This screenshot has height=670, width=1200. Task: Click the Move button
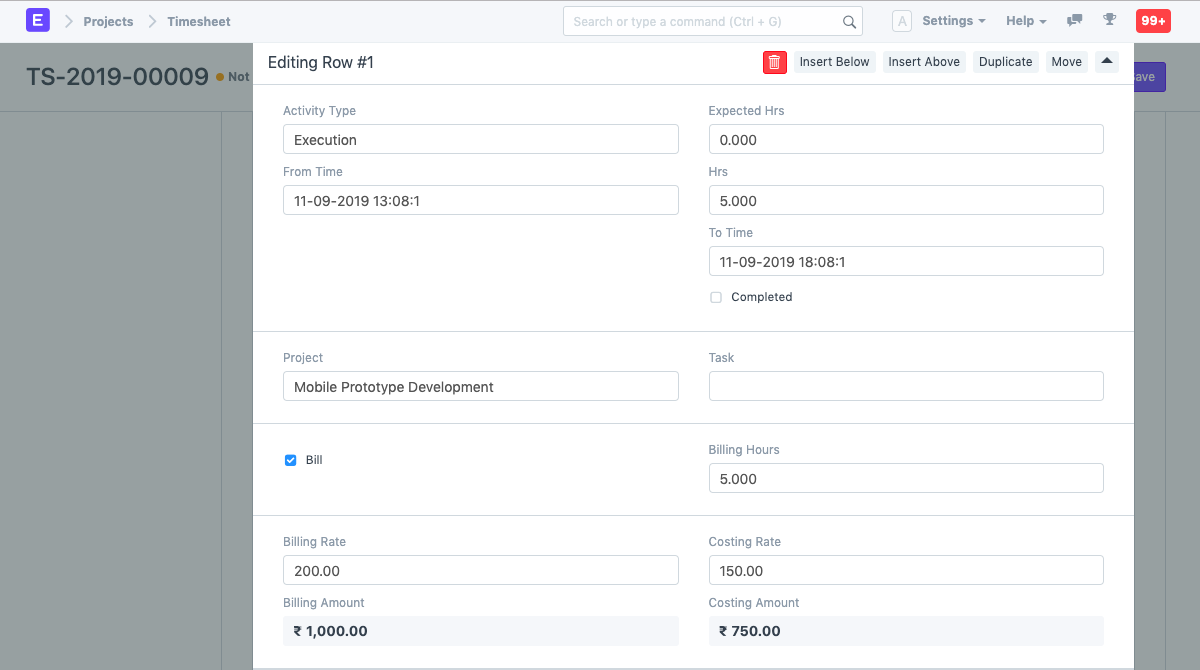click(x=1066, y=61)
